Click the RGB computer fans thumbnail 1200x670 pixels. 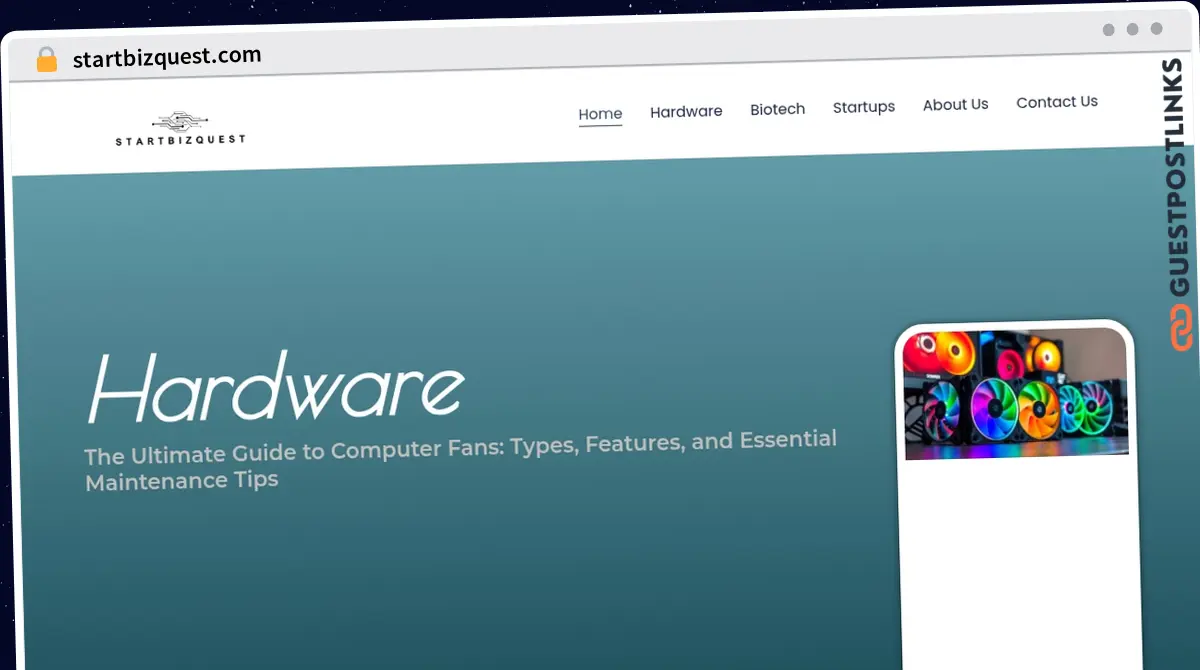tap(1015, 395)
